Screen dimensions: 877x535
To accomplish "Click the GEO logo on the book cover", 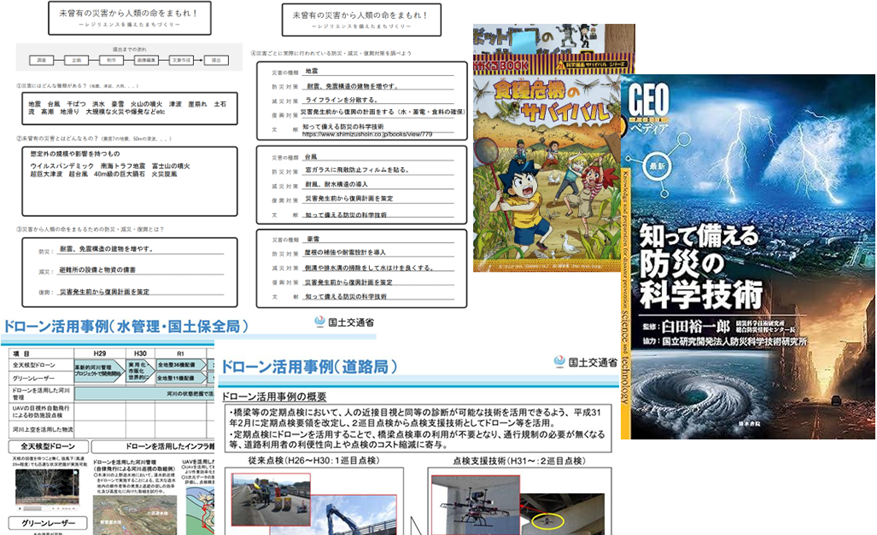I will pyautogui.click(x=648, y=99).
